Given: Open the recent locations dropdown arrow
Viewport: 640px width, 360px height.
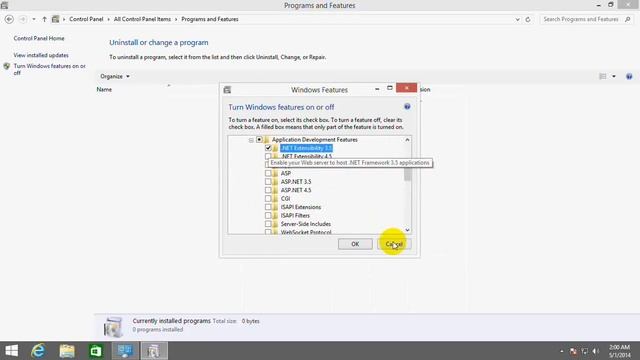Looking at the screenshot, I should tap(34, 19).
